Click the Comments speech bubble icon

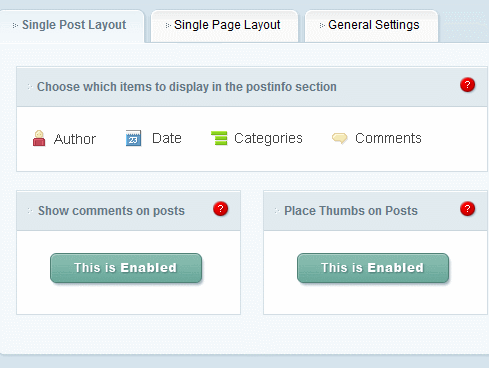[x=340, y=138]
